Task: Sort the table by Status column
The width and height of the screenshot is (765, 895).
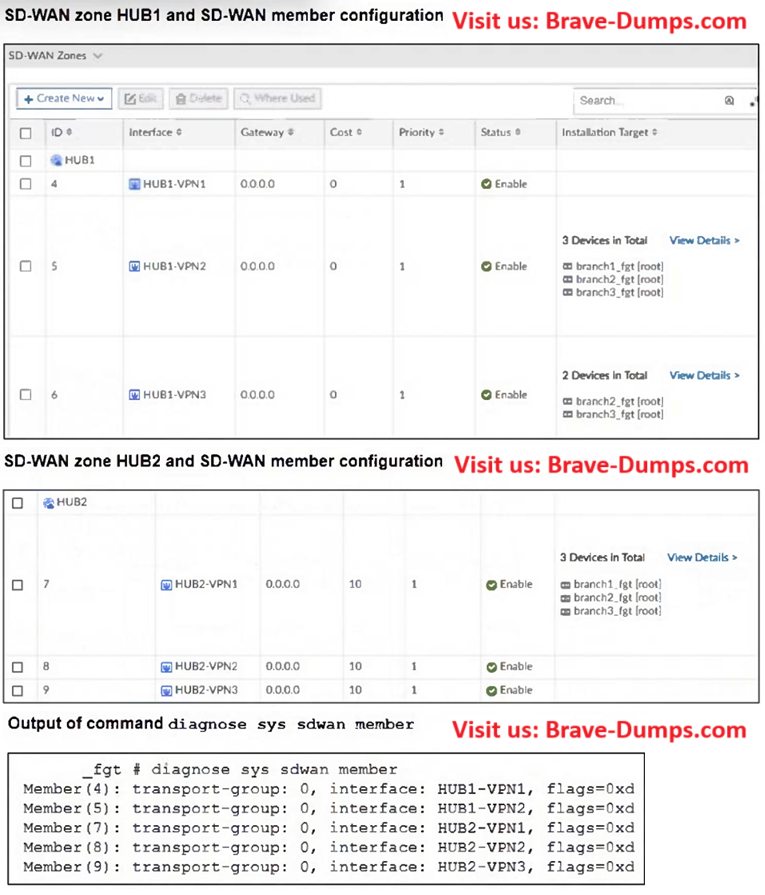Action: coord(498,133)
